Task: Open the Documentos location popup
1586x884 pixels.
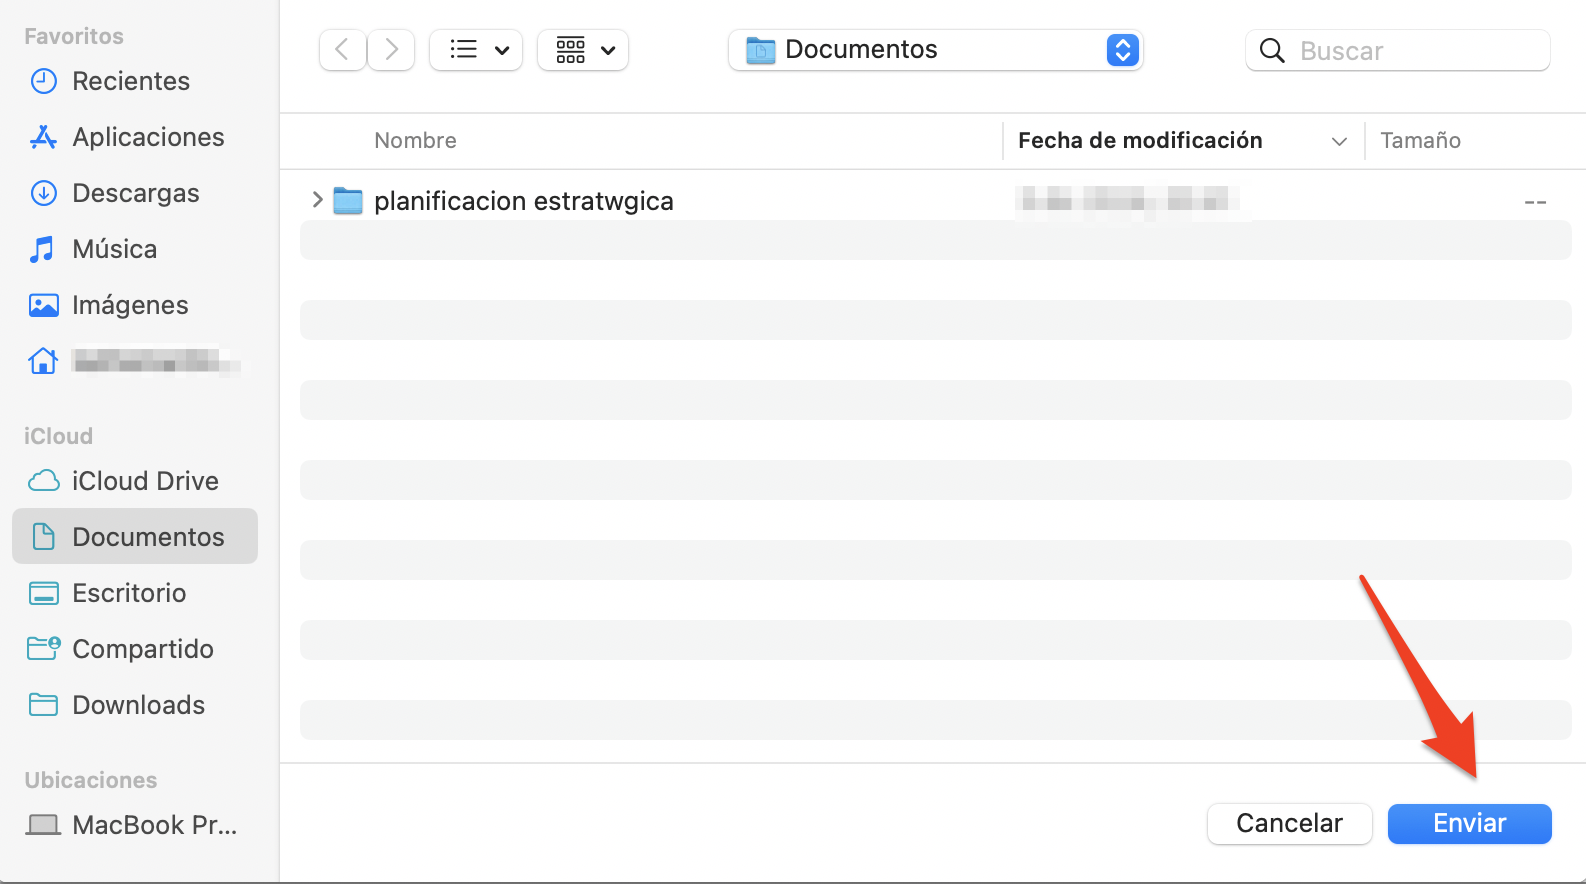Action: pos(935,50)
